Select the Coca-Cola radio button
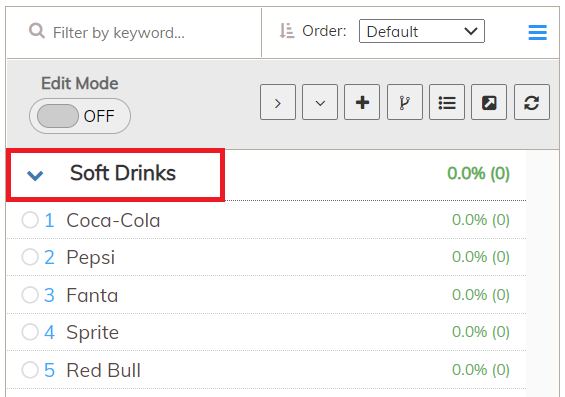Screen dimensions: 565x397 (30, 220)
